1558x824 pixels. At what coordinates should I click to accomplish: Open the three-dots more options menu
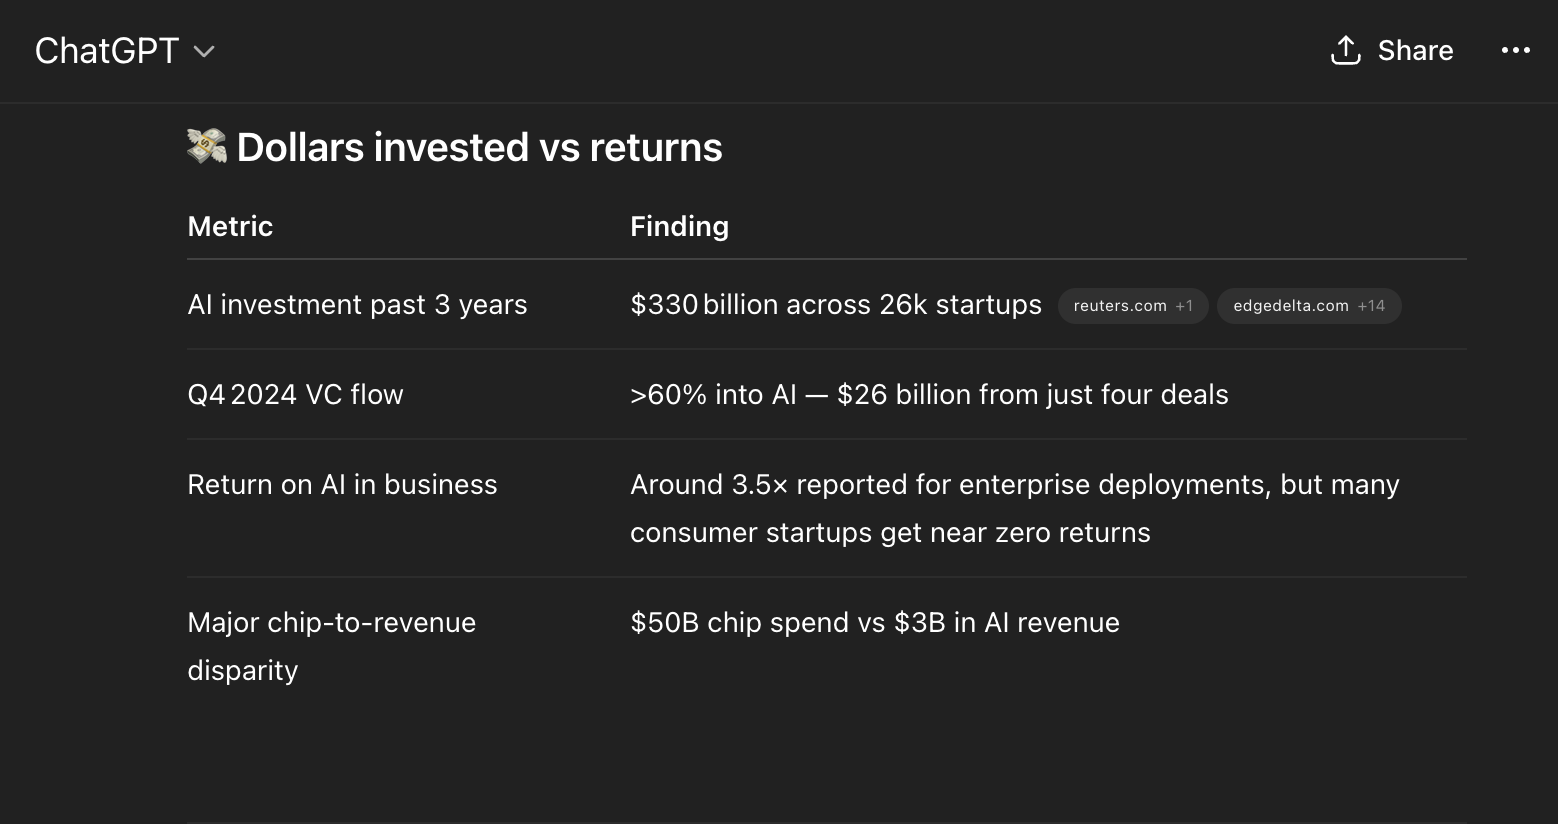(1516, 50)
